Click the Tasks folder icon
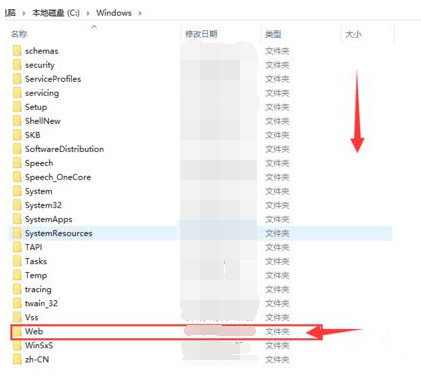The height and width of the screenshot is (379, 421). click(x=17, y=261)
